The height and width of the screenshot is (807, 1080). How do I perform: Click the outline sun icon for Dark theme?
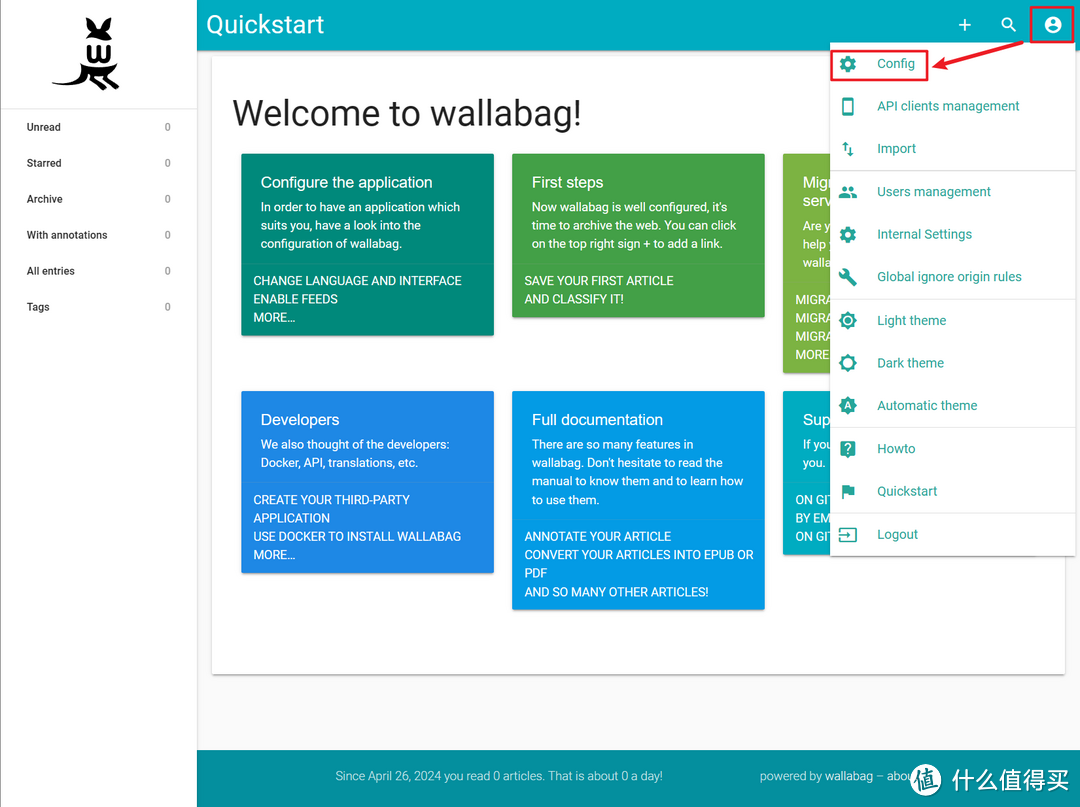pyautogui.click(x=848, y=363)
